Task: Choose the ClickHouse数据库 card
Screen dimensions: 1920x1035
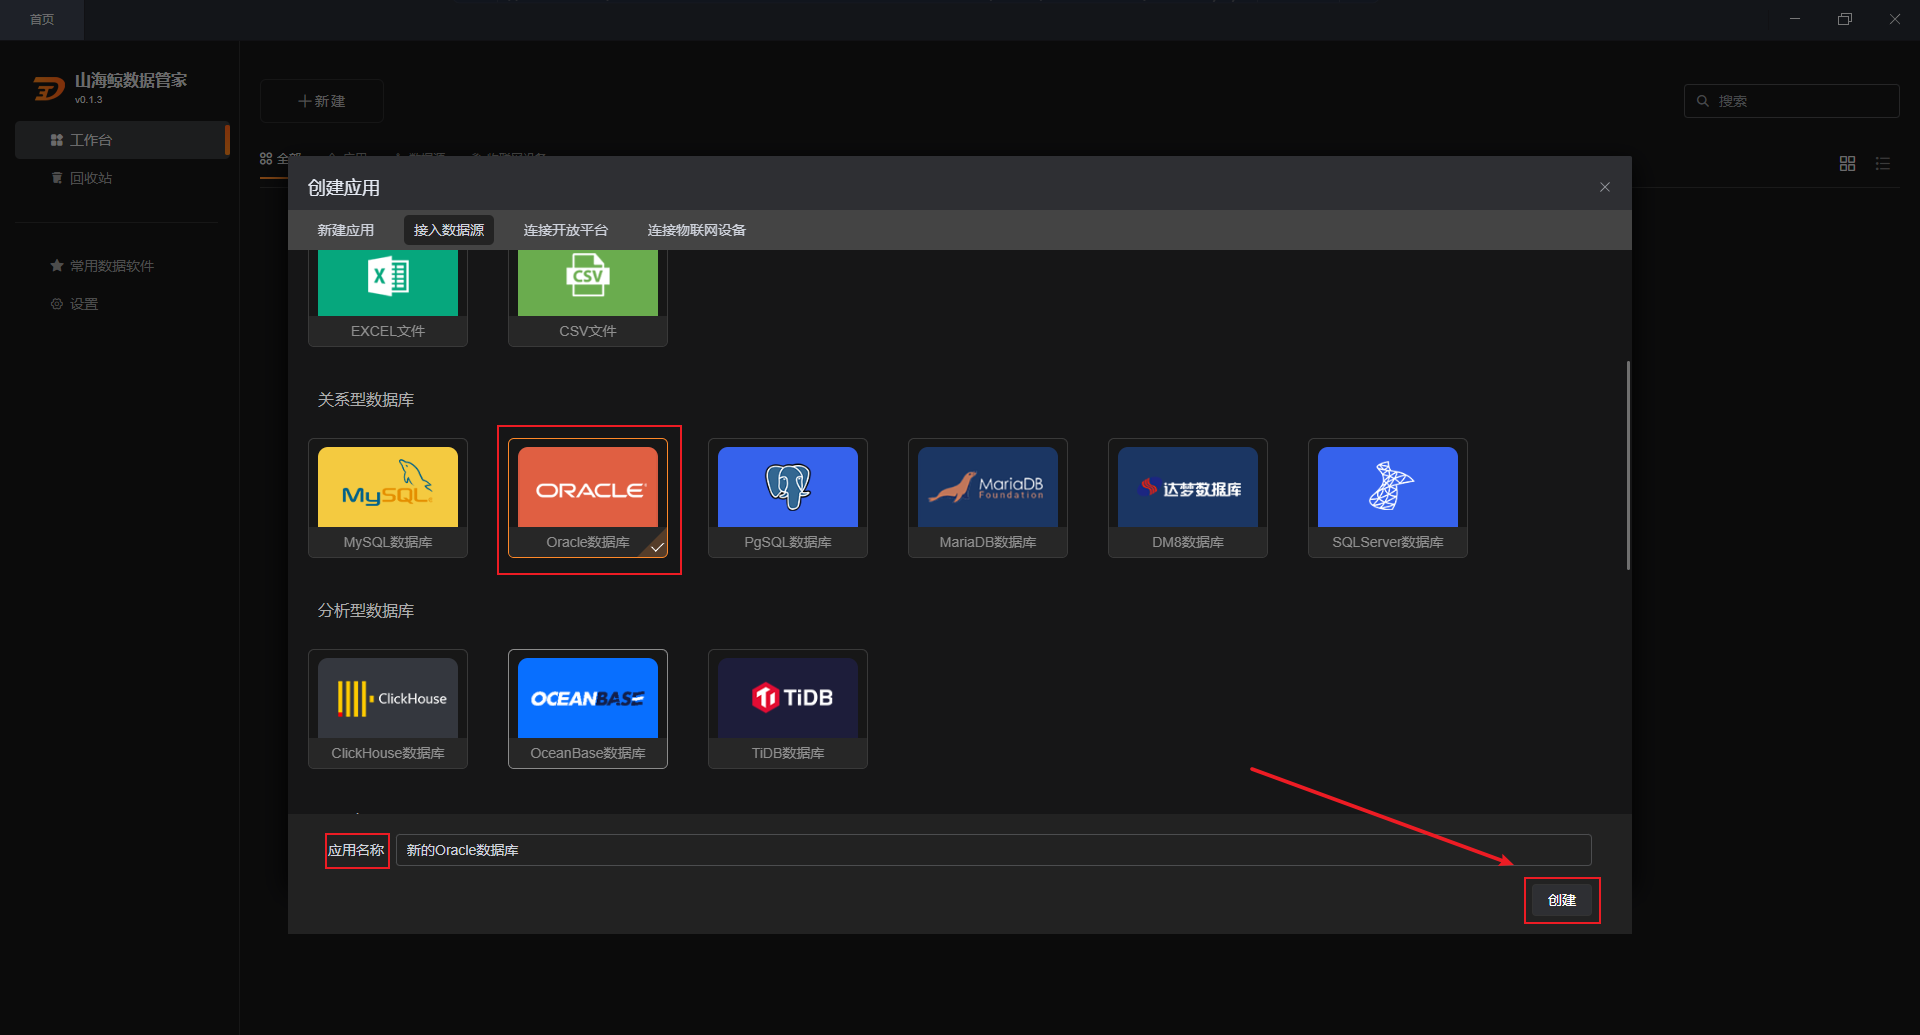Action: [x=388, y=709]
